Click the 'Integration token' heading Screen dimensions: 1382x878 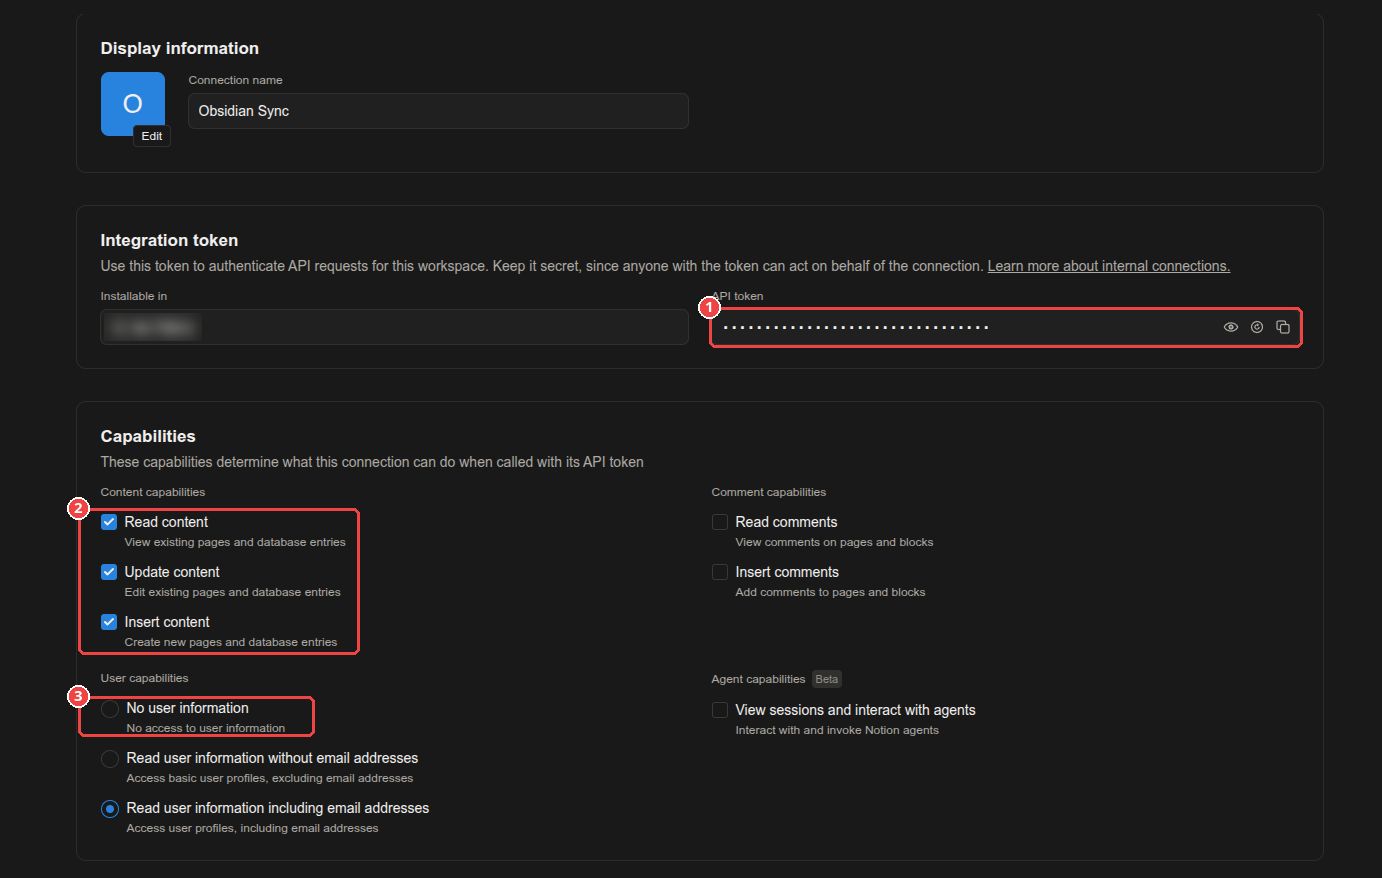169,240
